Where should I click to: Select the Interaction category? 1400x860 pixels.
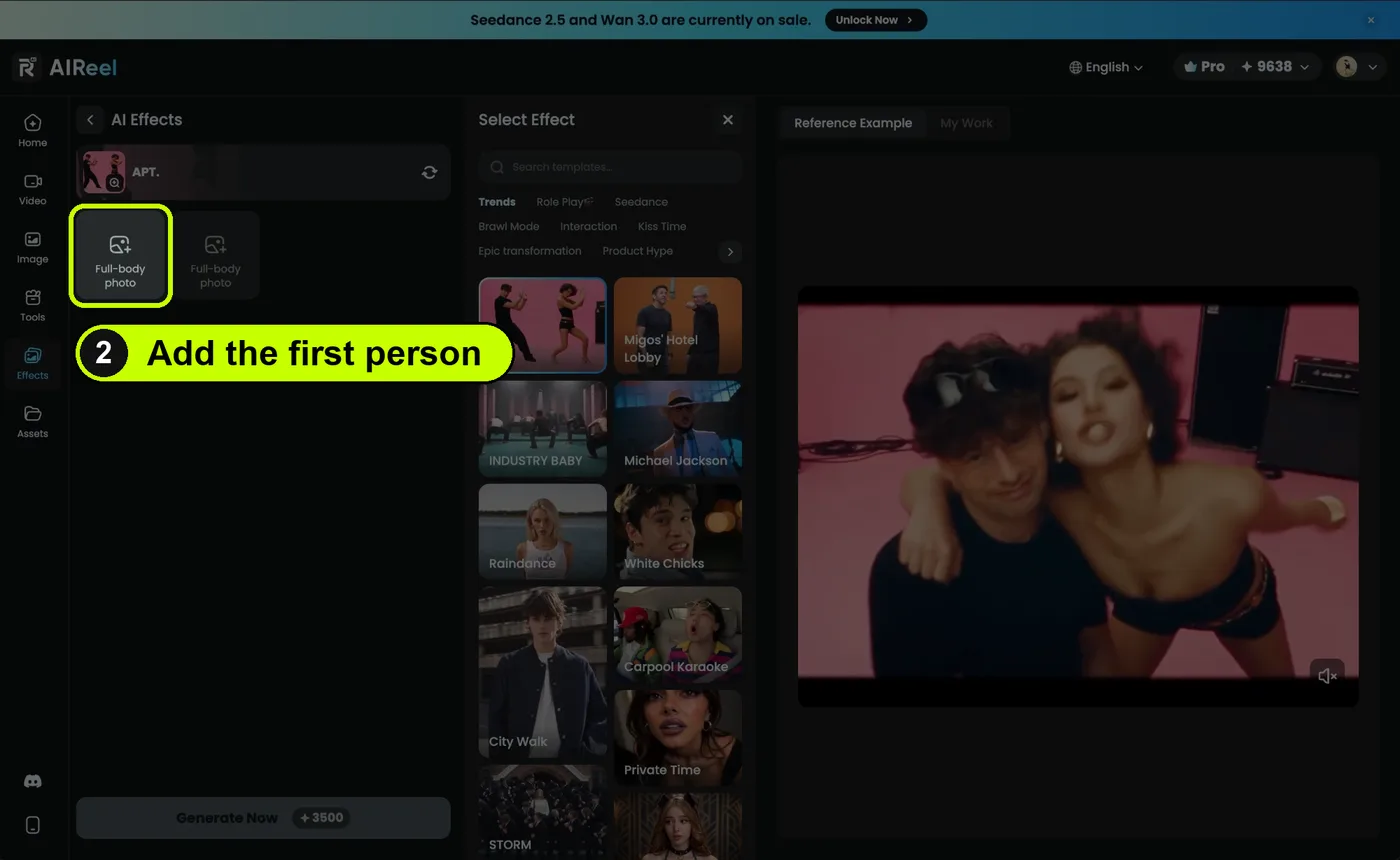click(x=588, y=227)
